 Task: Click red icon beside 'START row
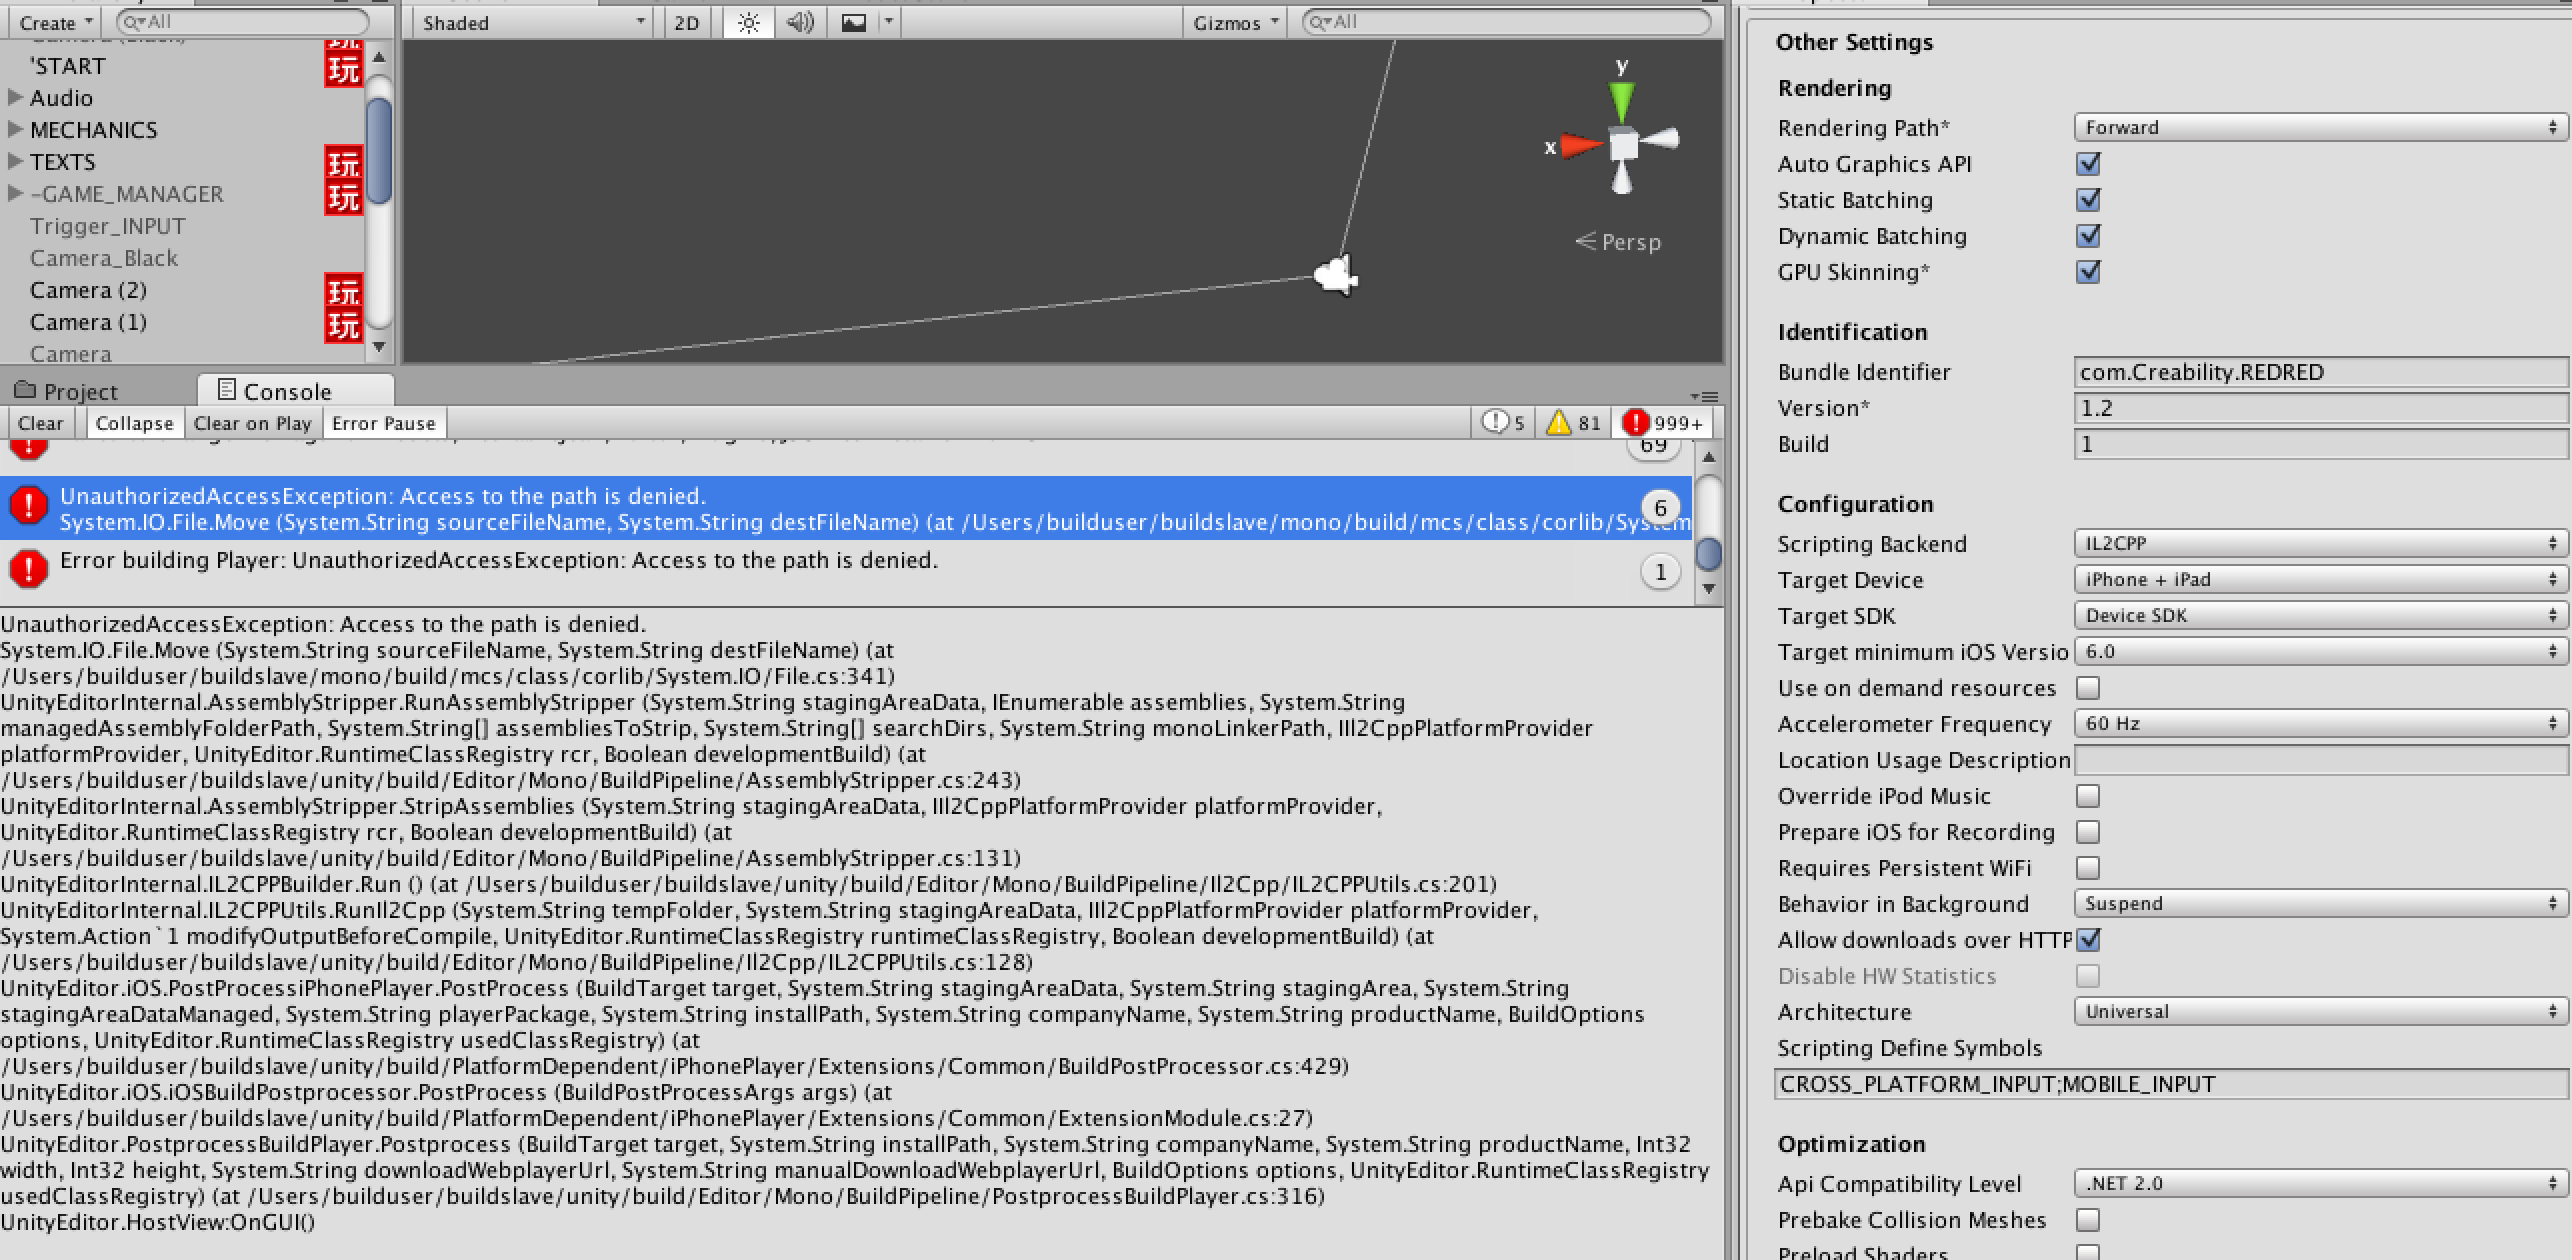343,69
